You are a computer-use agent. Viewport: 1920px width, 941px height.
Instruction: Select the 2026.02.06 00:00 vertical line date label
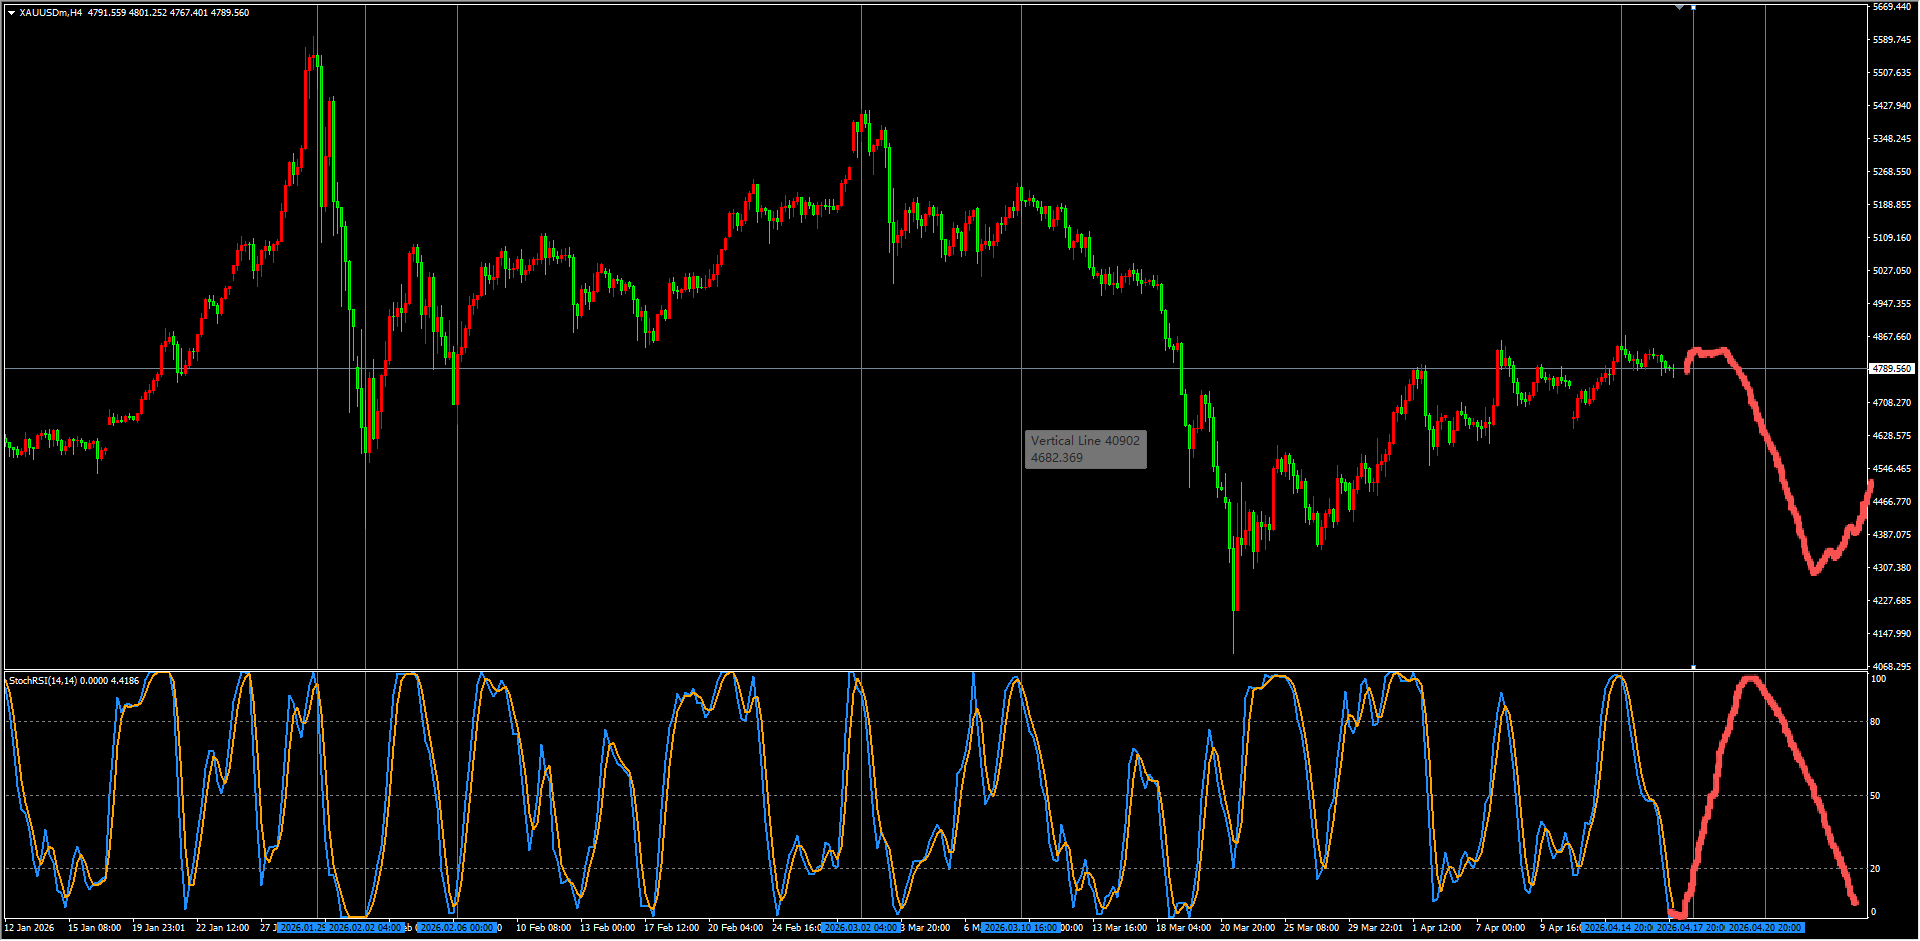(458, 928)
